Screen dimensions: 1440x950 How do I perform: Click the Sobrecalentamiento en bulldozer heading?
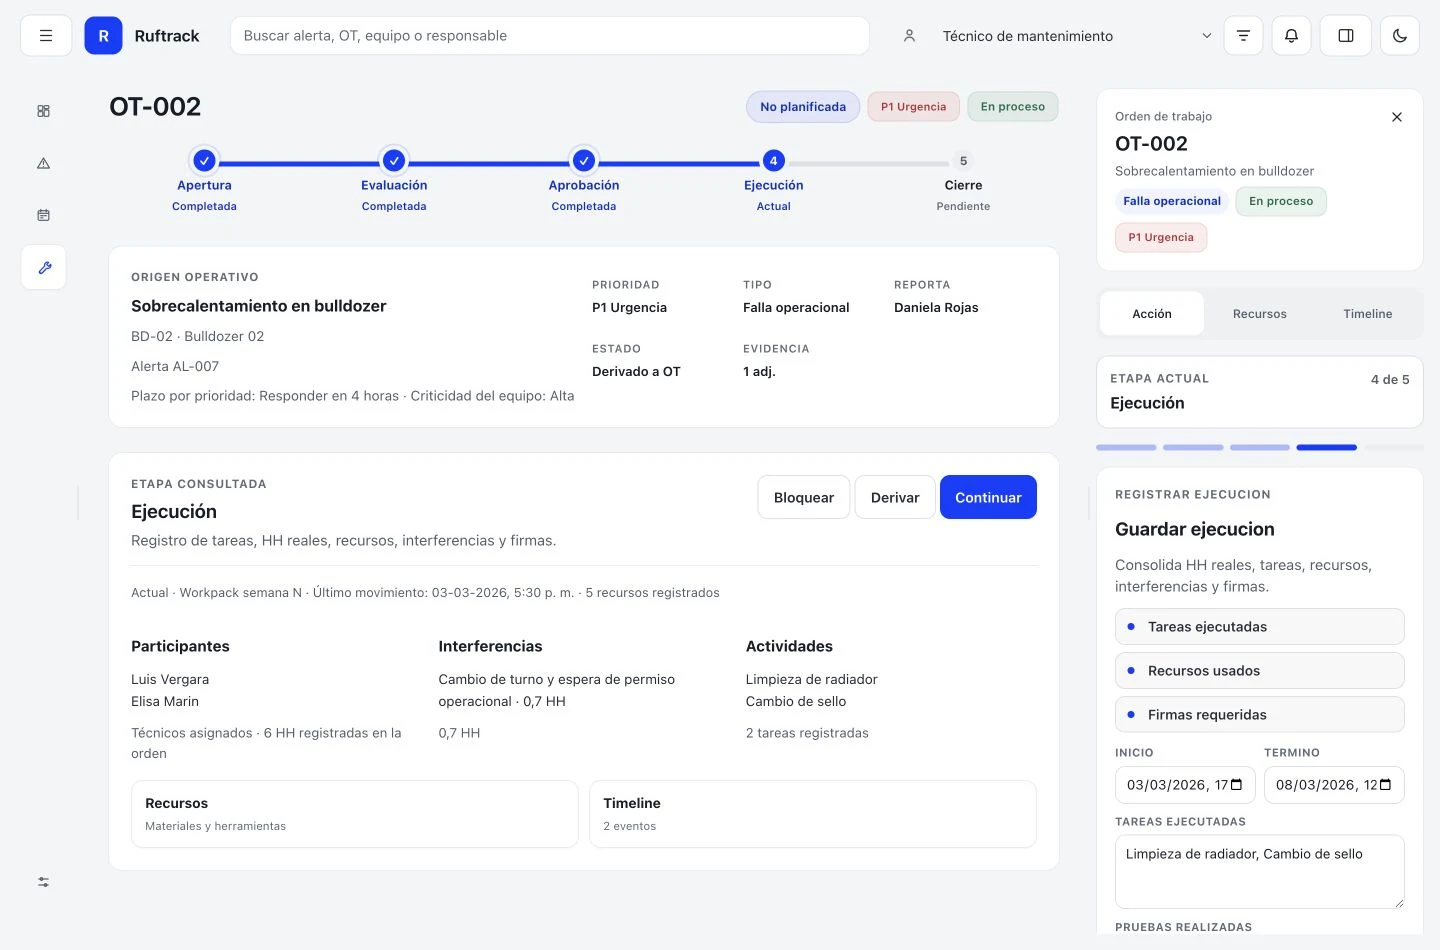coord(258,306)
